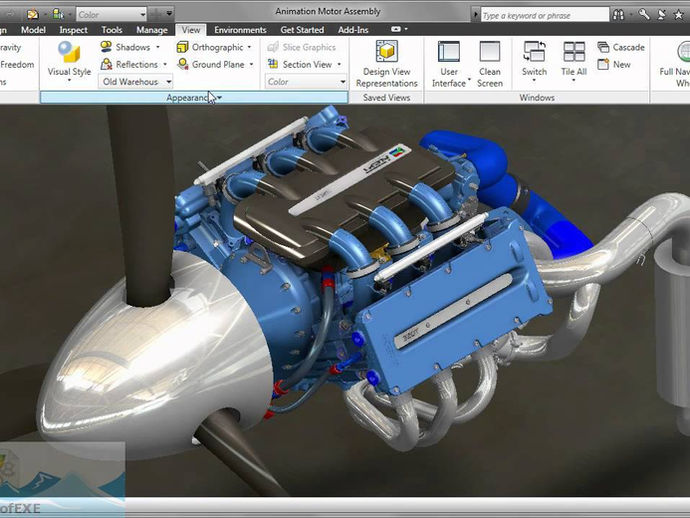
Task: Click the Freedom label
Action: [17, 64]
